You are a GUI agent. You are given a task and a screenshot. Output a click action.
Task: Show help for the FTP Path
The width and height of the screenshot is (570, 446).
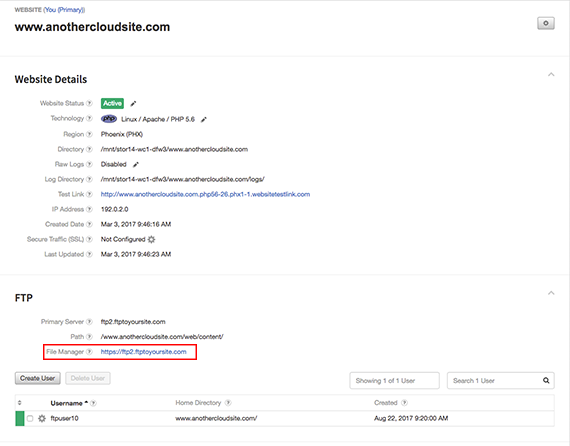[x=89, y=337]
